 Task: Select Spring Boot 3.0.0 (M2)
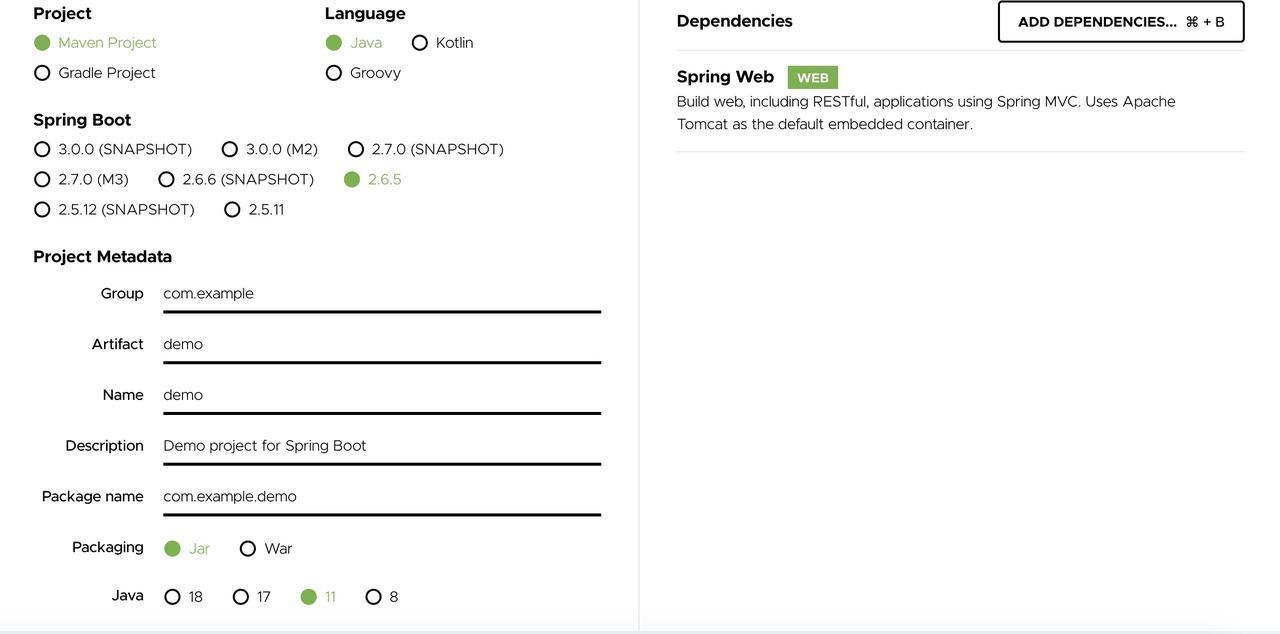pyautogui.click(x=230, y=149)
